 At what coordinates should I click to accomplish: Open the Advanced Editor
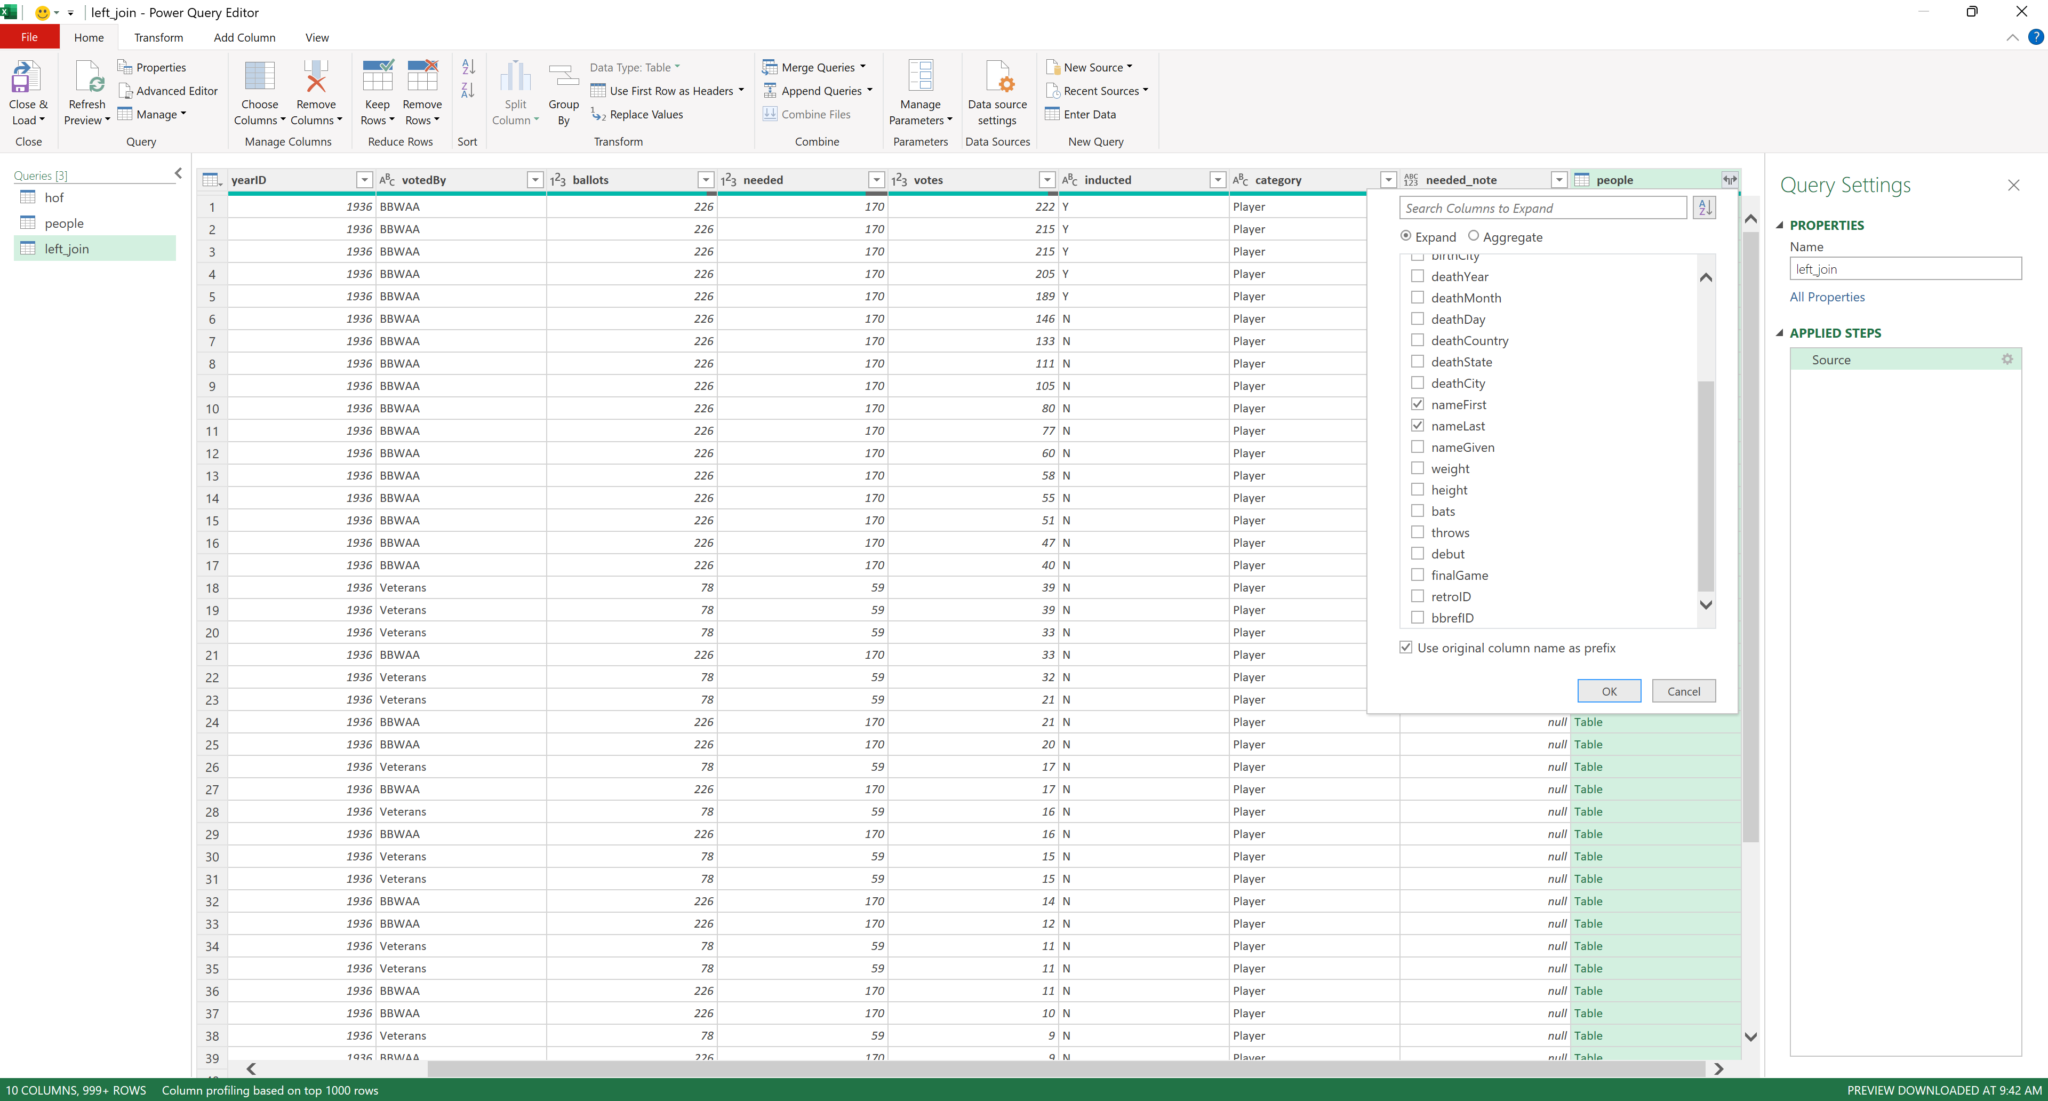pyautogui.click(x=168, y=90)
